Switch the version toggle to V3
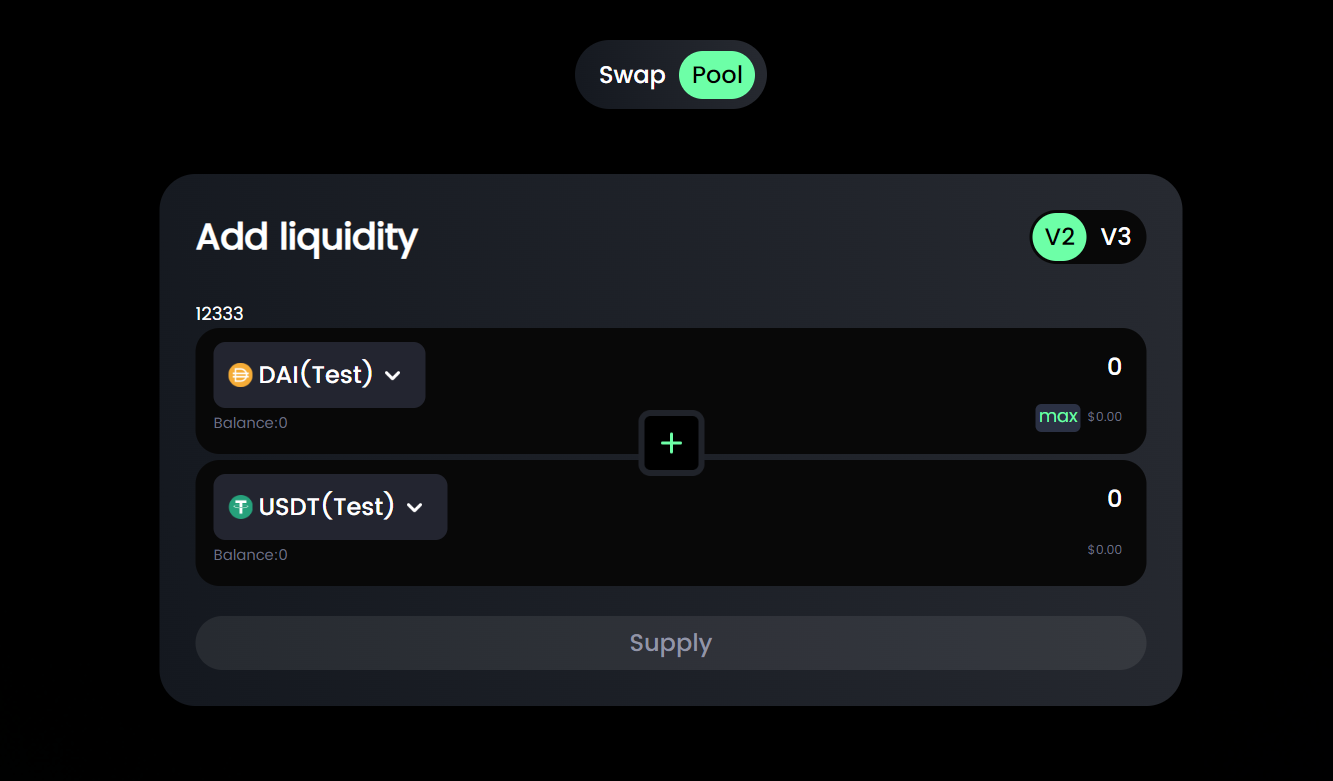 pos(1116,237)
